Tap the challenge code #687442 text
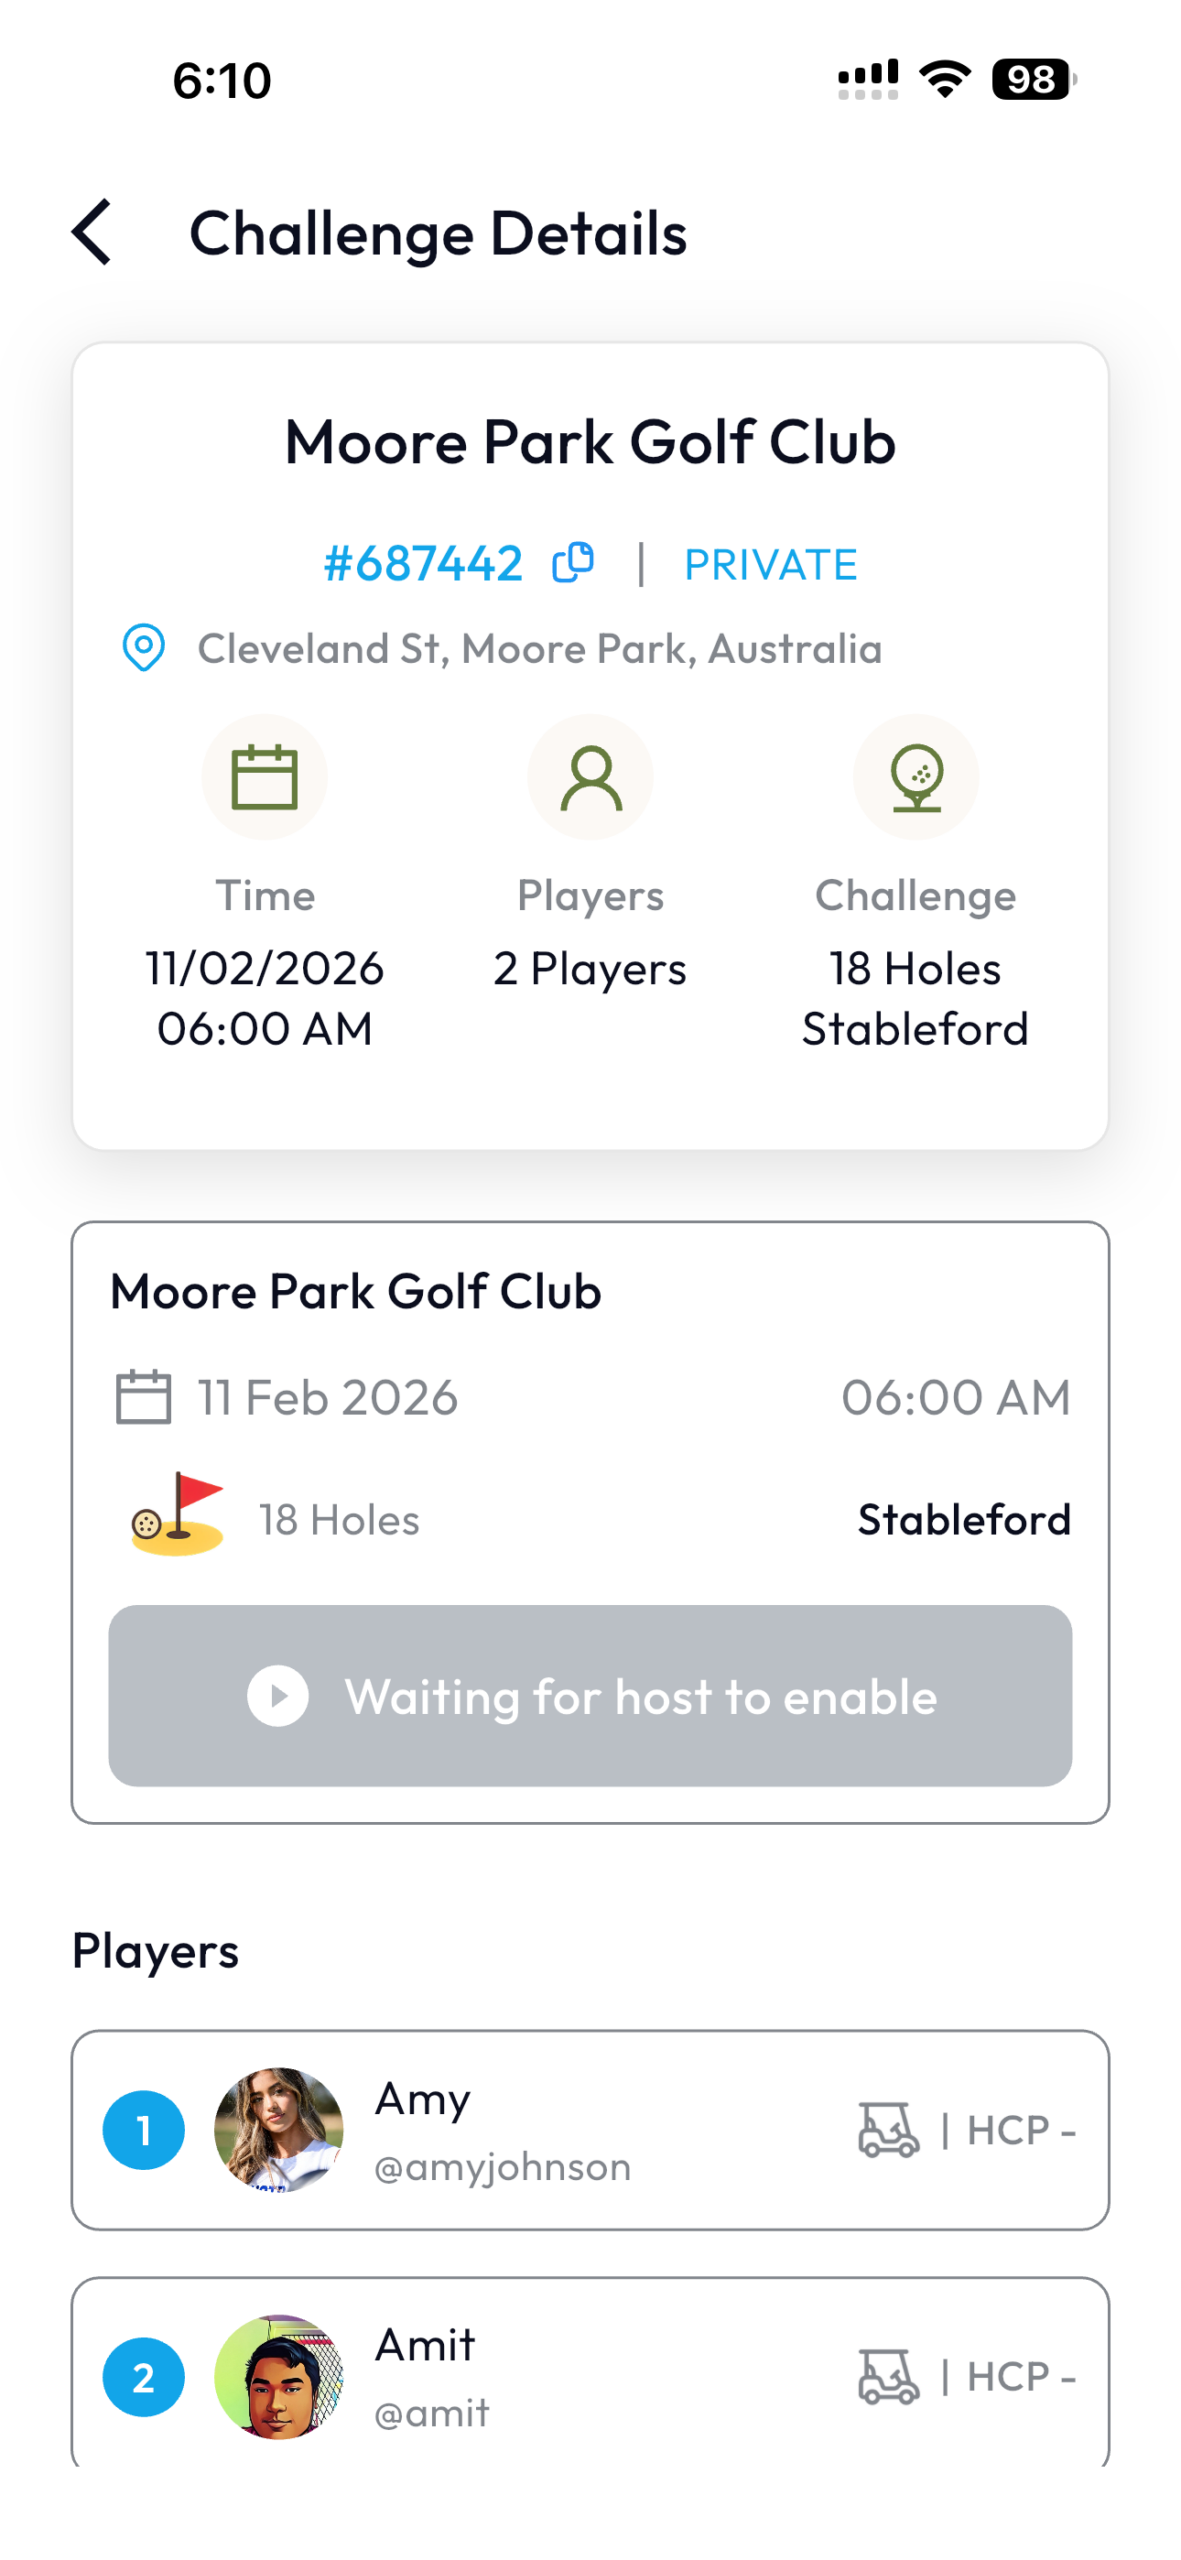Viewport: 1181px width, 2560px height. (x=423, y=563)
